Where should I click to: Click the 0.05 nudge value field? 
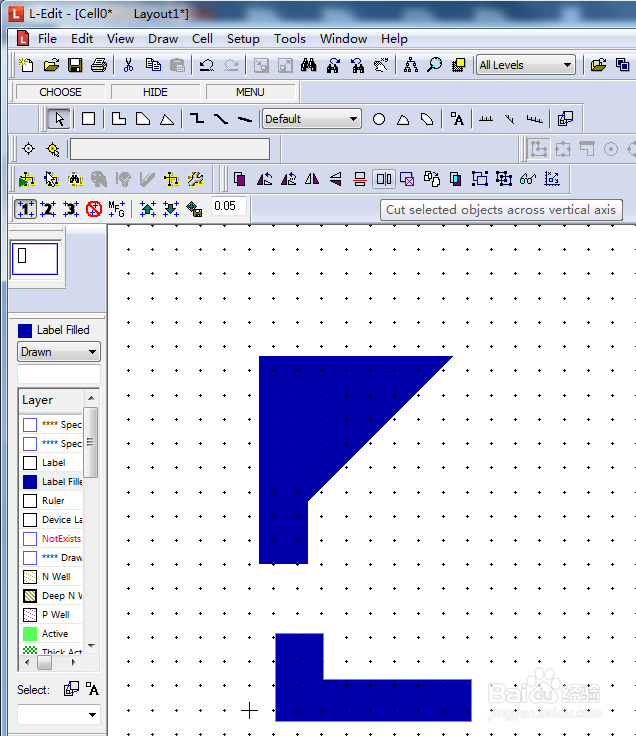[228, 206]
